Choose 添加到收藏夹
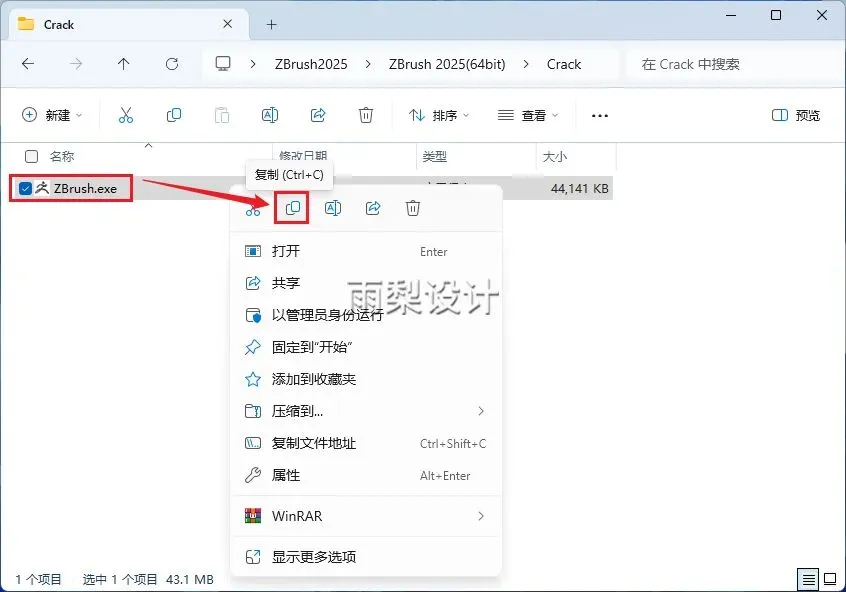 (366, 379)
